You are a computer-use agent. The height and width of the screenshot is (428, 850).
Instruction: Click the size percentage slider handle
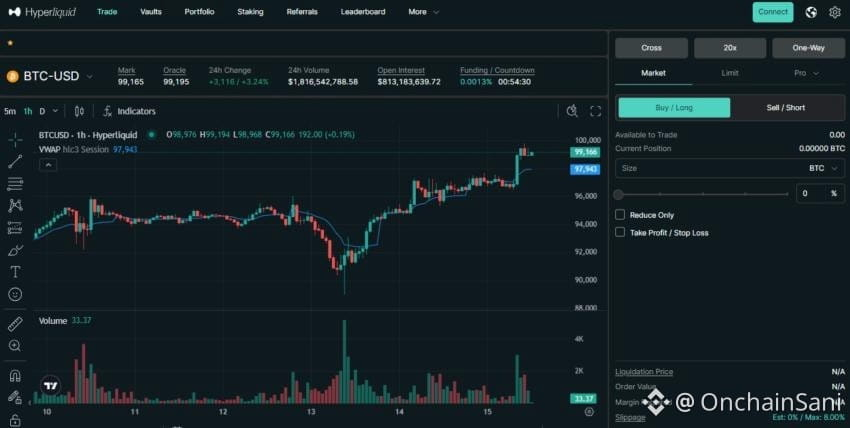pos(618,194)
